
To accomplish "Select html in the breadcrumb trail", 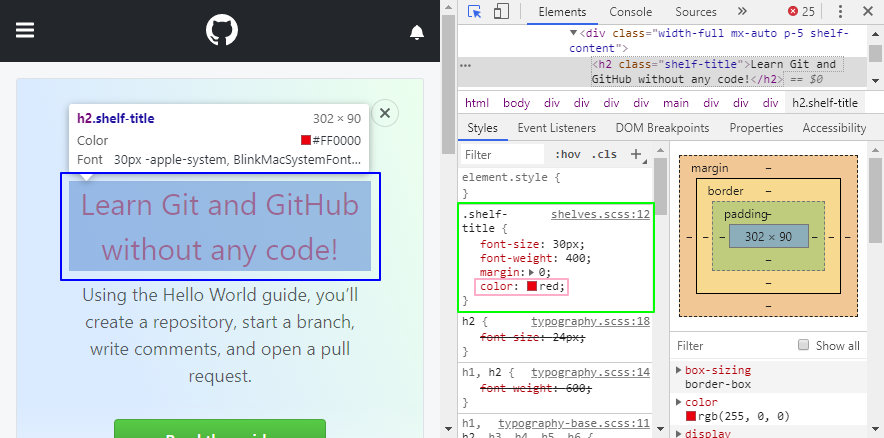I will 476,103.
